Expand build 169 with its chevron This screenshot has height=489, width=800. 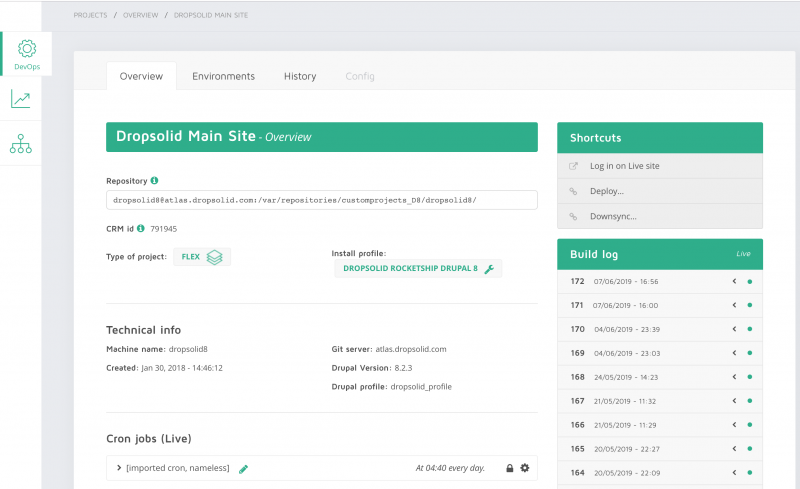(734, 353)
